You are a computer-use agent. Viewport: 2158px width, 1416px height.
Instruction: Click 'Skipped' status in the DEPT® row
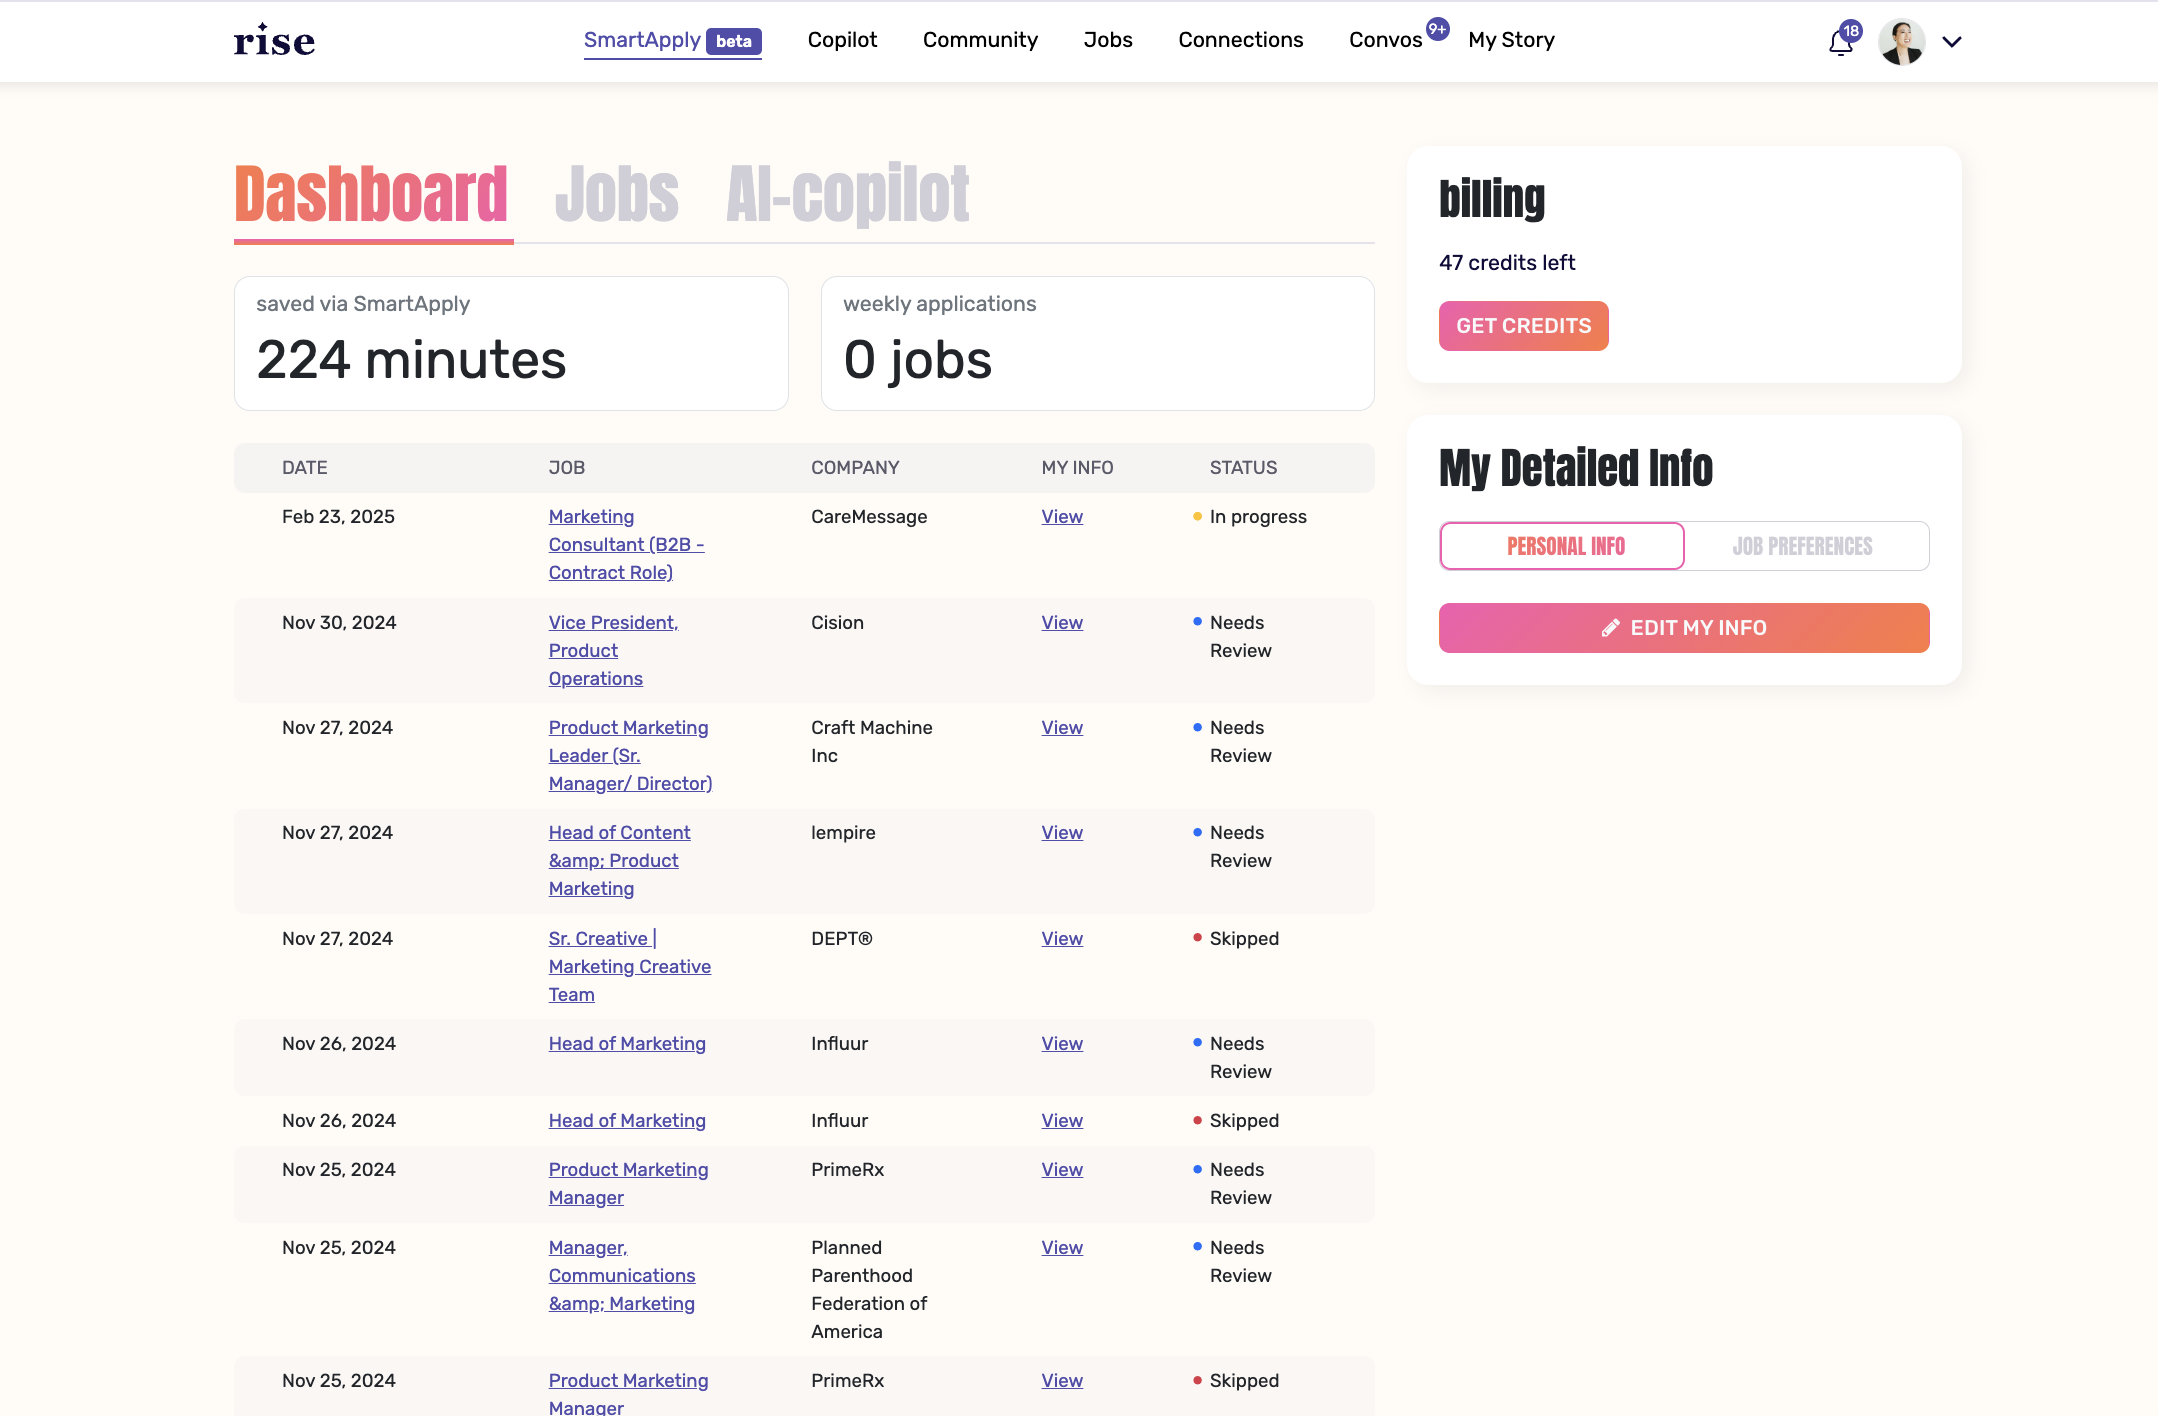pyautogui.click(x=1244, y=939)
